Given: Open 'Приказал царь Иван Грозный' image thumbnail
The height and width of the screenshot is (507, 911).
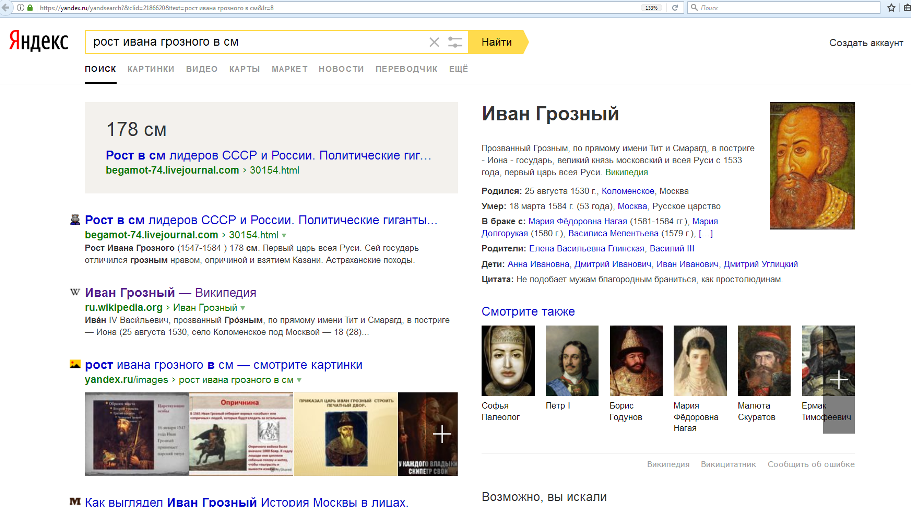Looking at the screenshot, I should coord(346,434).
